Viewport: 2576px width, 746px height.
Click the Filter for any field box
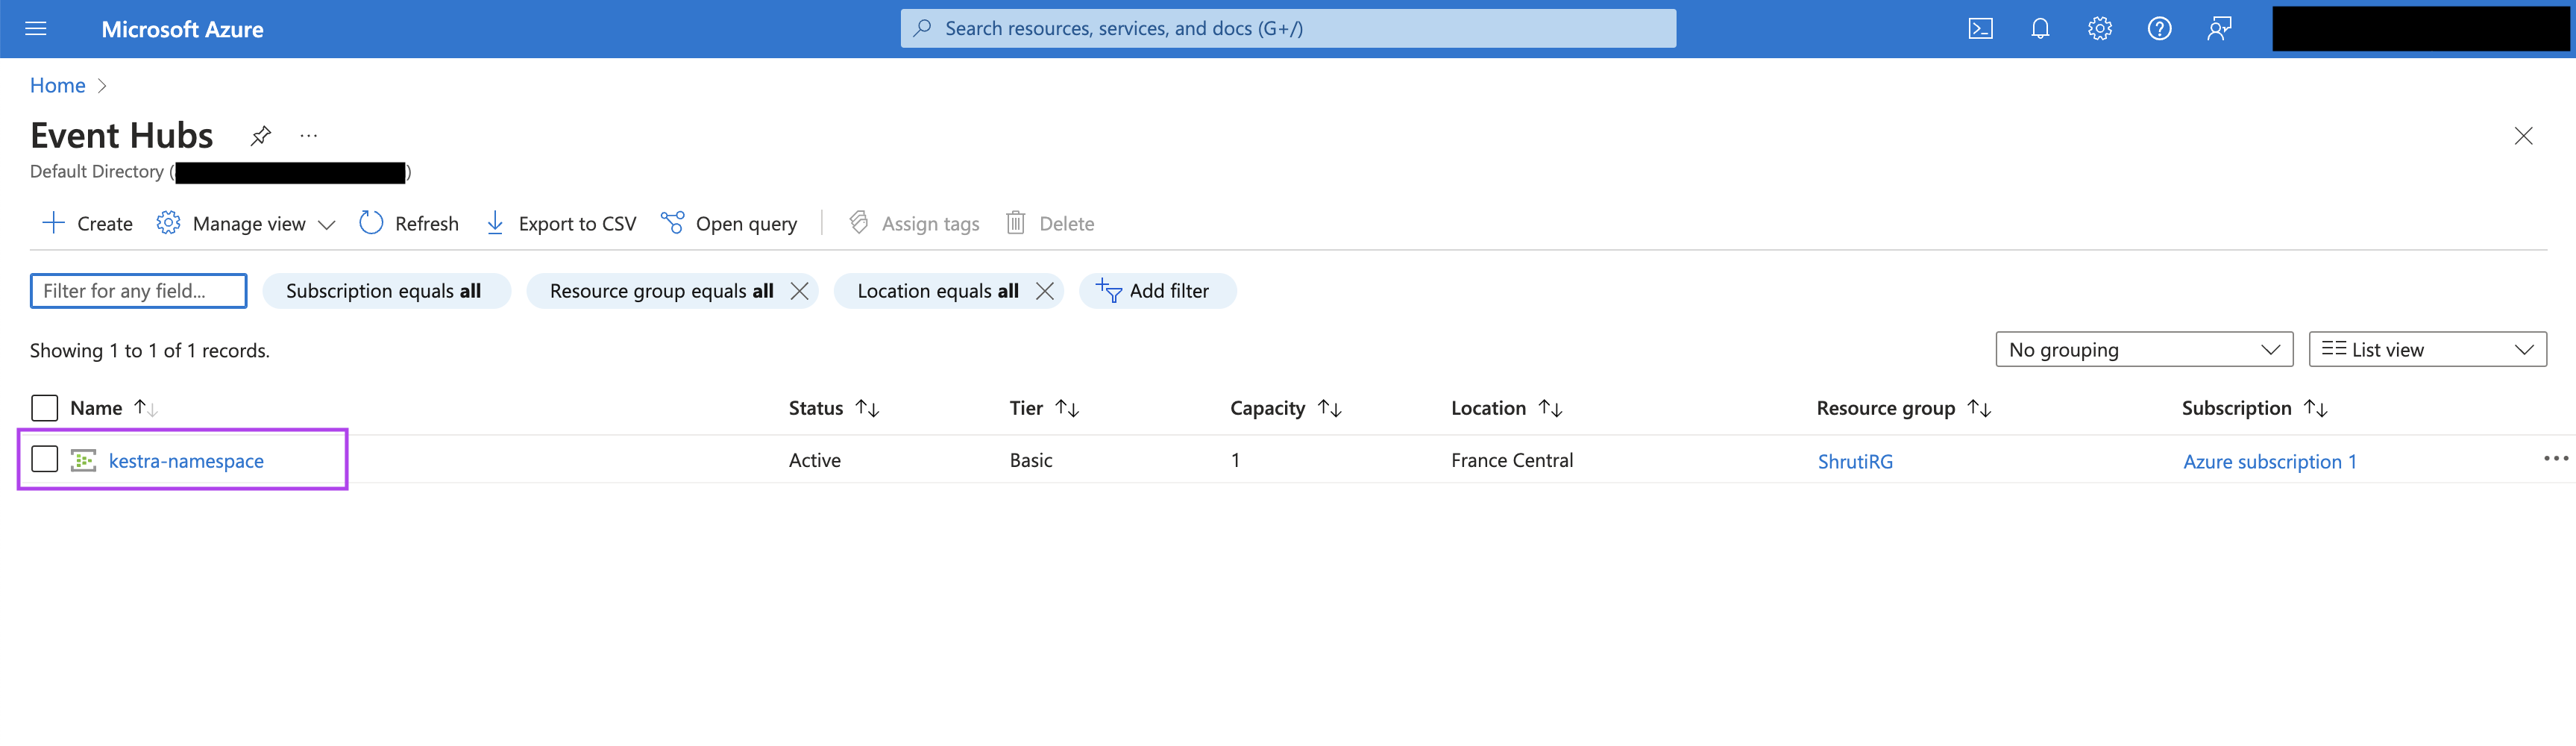138,290
